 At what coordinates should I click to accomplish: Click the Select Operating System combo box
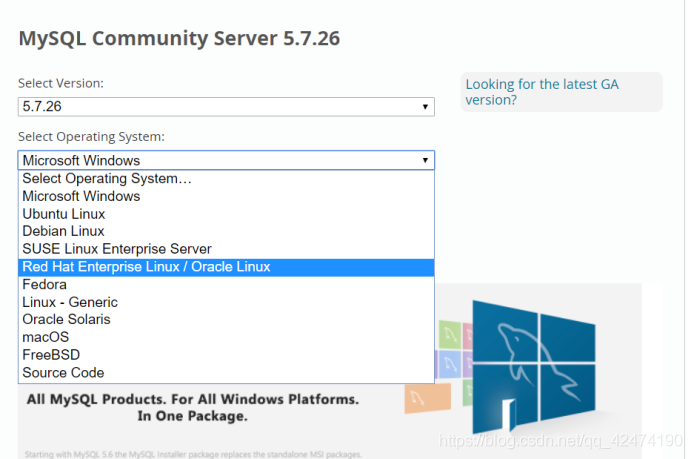tap(226, 160)
